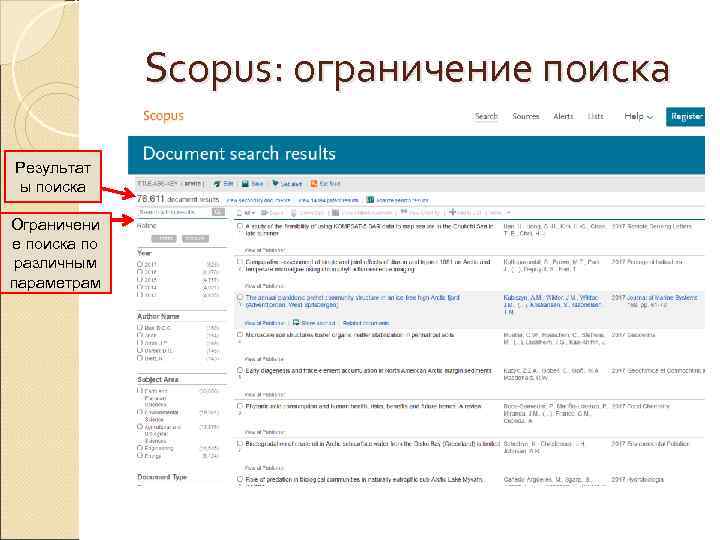Click the Add to list plus icon

(452, 212)
